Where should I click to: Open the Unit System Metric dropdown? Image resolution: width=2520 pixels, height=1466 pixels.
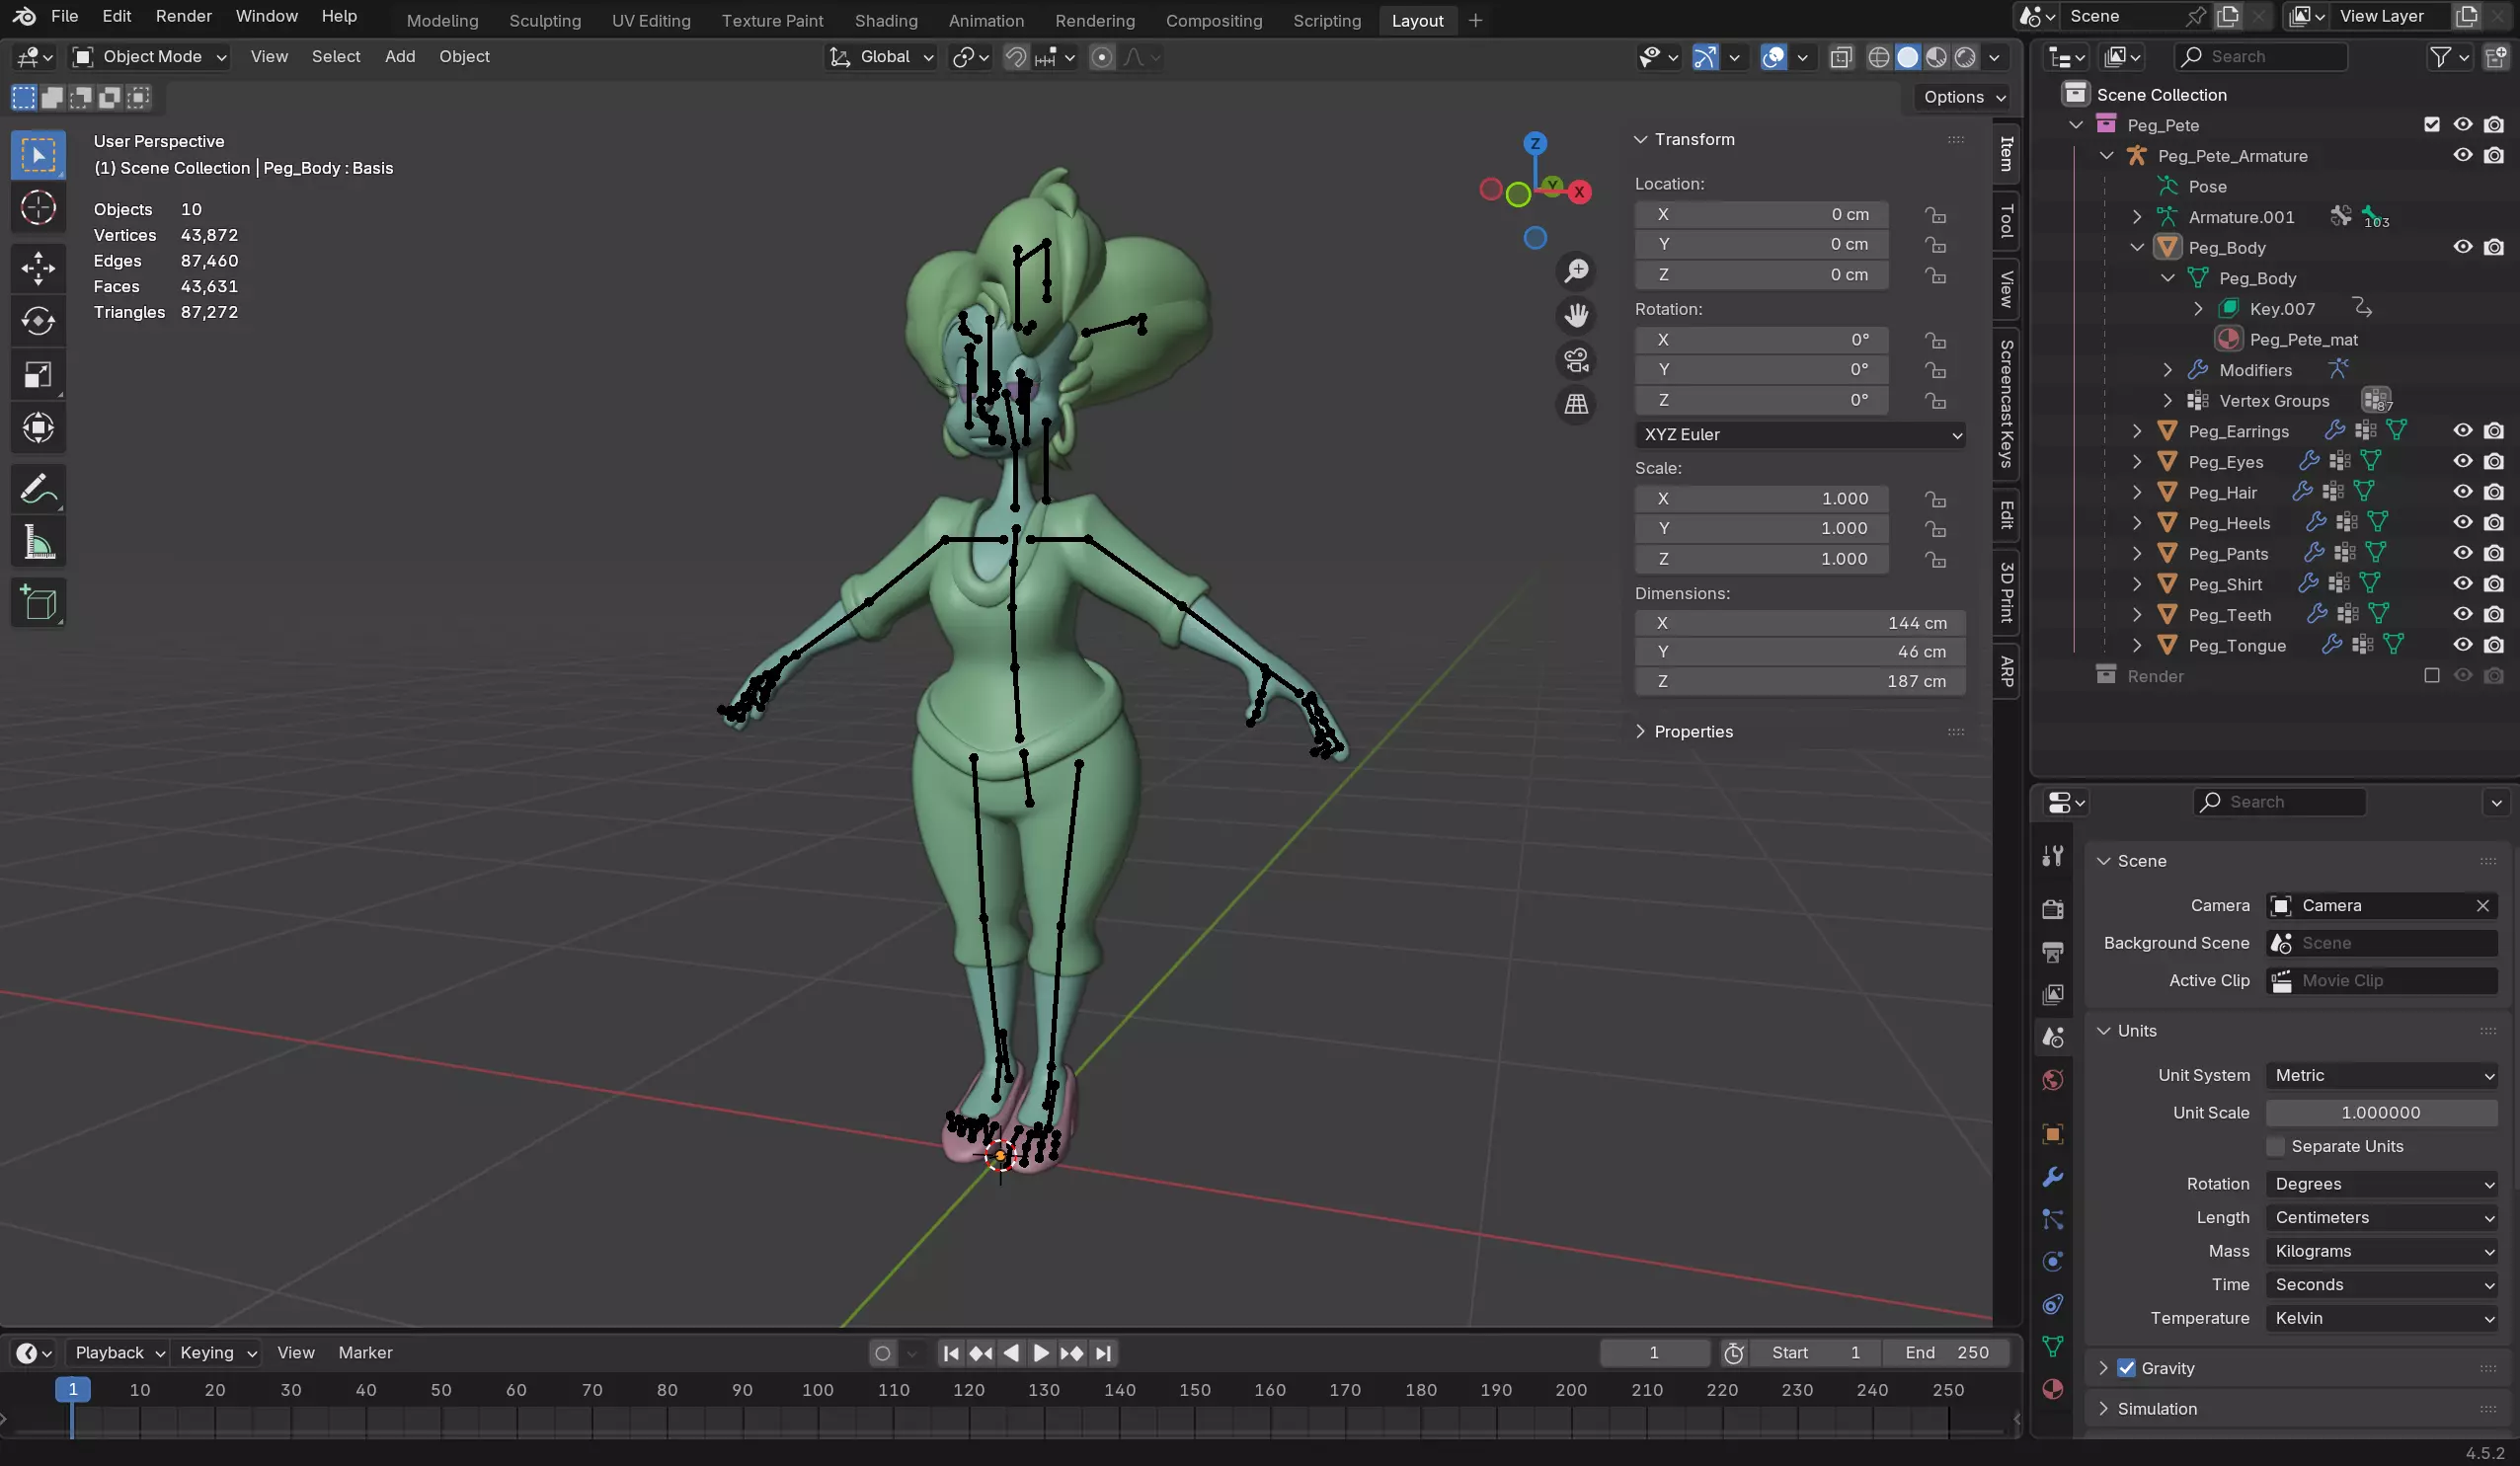click(2382, 1075)
